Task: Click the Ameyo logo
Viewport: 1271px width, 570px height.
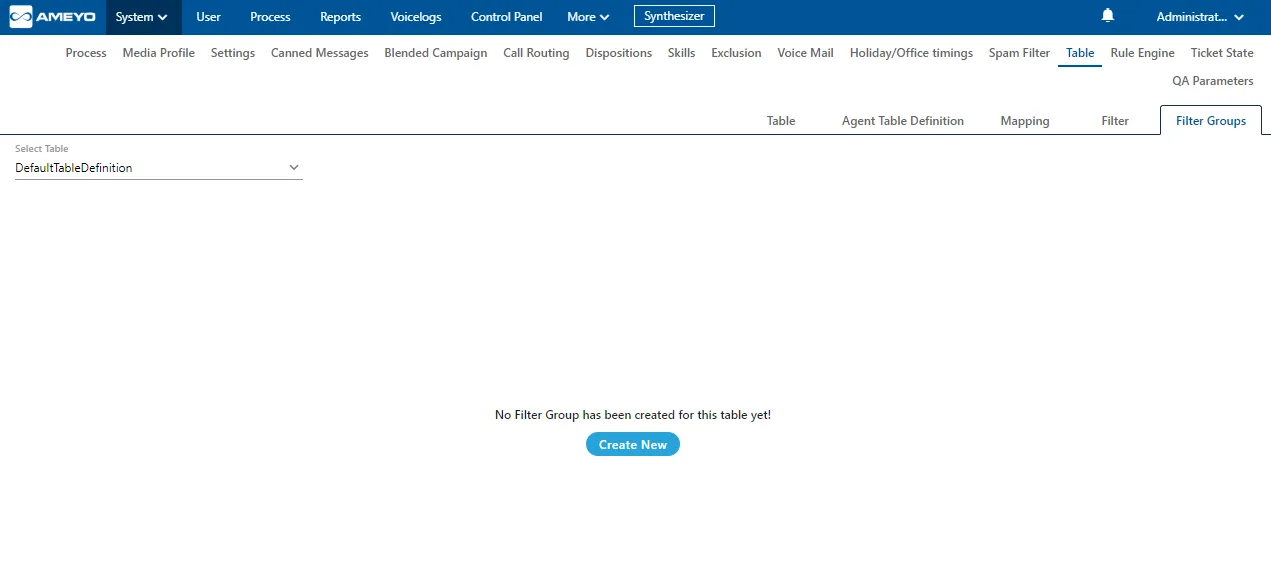Action: click(x=52, y=17)
